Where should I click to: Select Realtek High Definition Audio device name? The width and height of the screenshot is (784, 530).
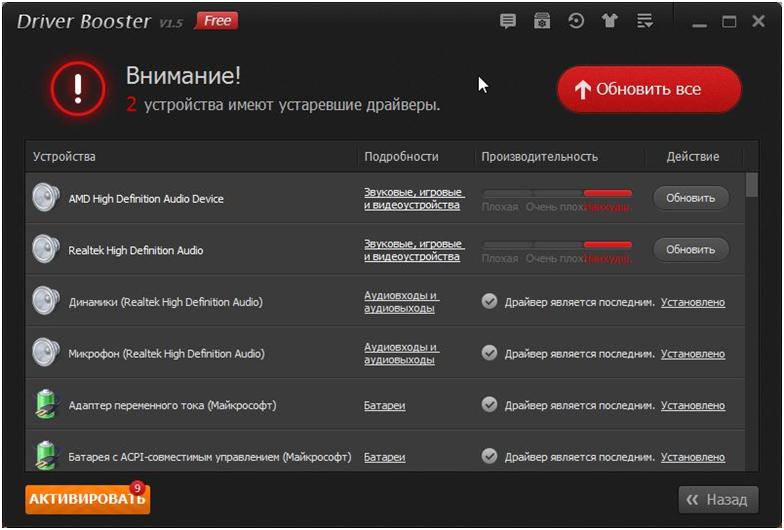(136, 250)
